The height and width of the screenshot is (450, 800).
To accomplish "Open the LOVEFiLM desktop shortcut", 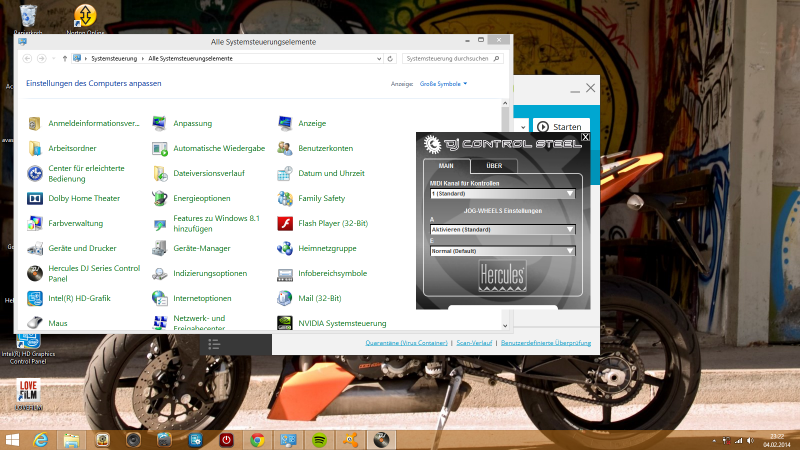I will (28, 394).
